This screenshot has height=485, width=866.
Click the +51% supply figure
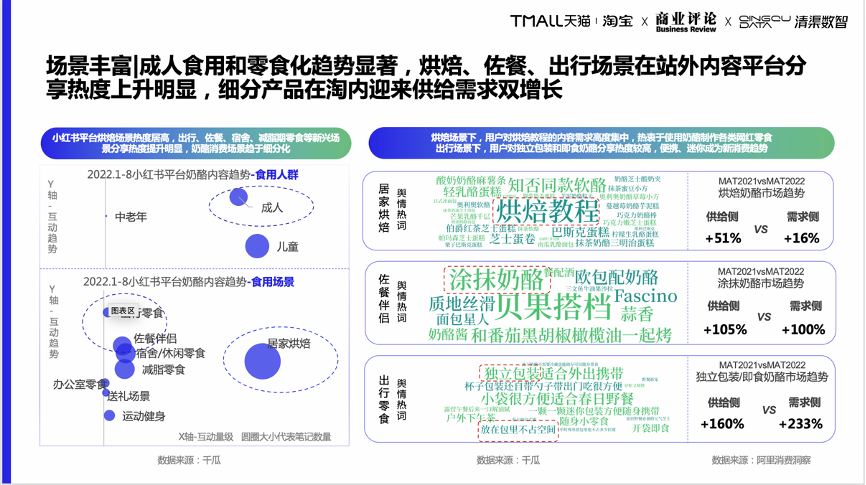point(723,238)
